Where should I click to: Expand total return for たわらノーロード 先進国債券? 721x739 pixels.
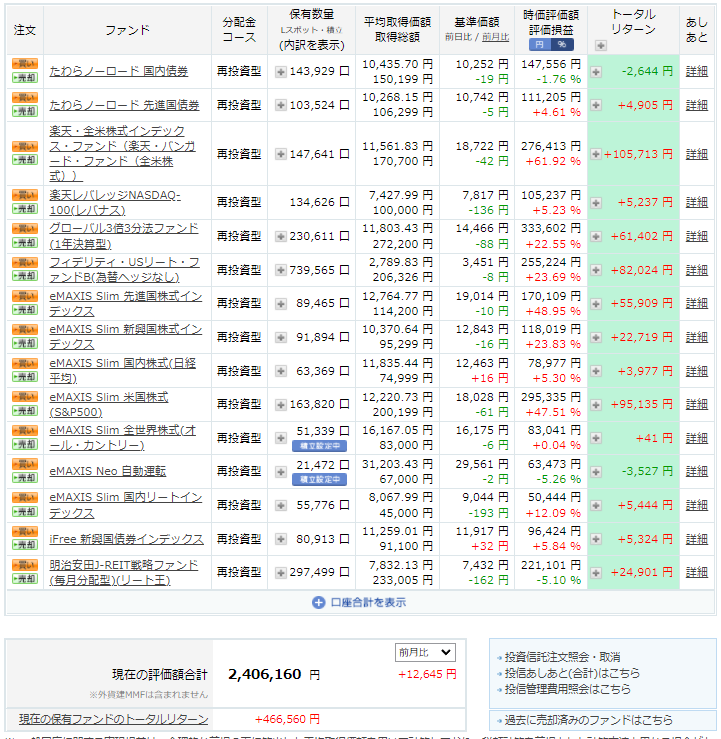(x=596, y=105)
